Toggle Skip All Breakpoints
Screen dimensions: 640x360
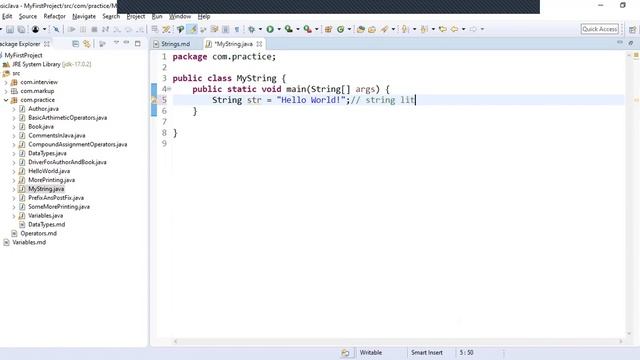point(56,29)
